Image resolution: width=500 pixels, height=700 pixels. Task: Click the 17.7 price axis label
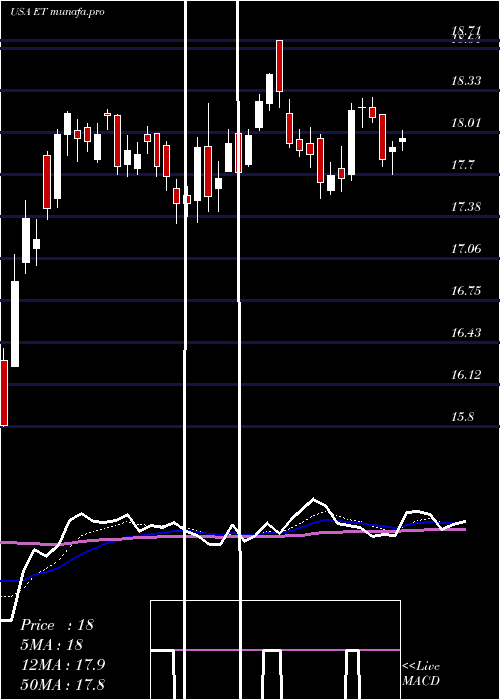pos(462,165)
